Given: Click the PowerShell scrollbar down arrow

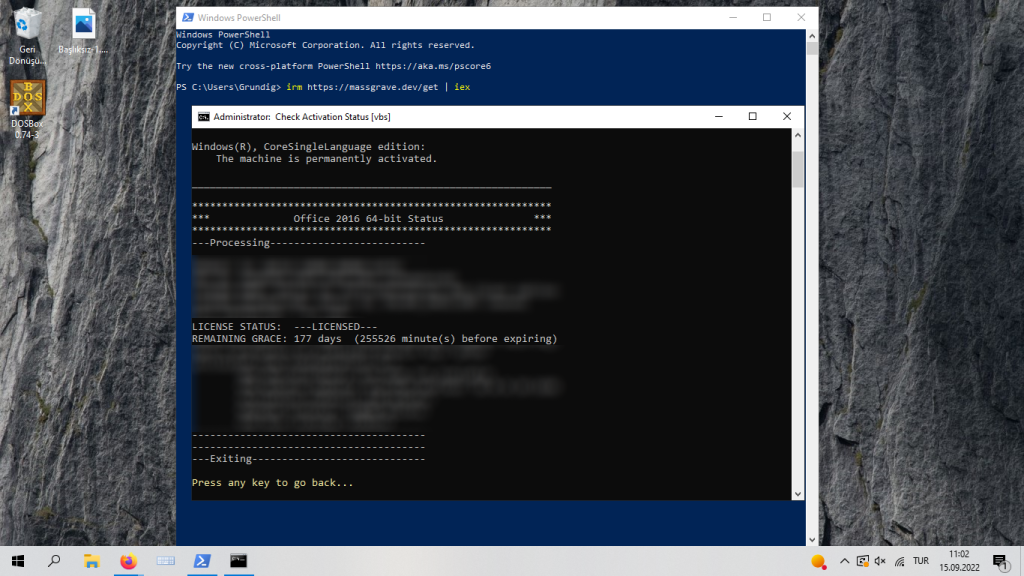Looking at the screenshot, I should coord(812,539).
